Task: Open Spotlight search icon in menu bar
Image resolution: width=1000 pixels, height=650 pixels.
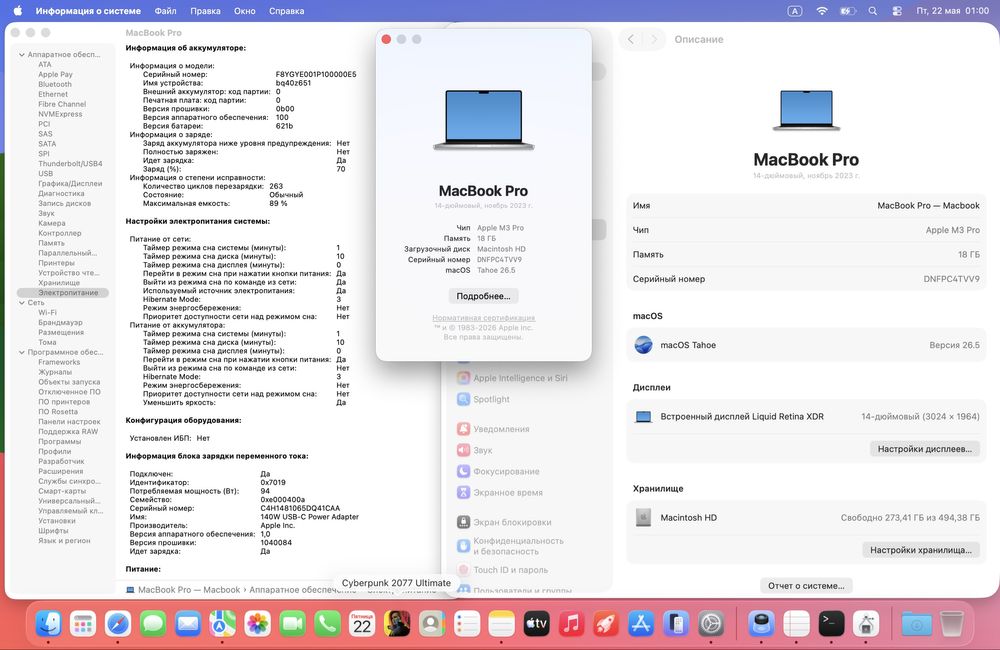Action: click(872, 11)
